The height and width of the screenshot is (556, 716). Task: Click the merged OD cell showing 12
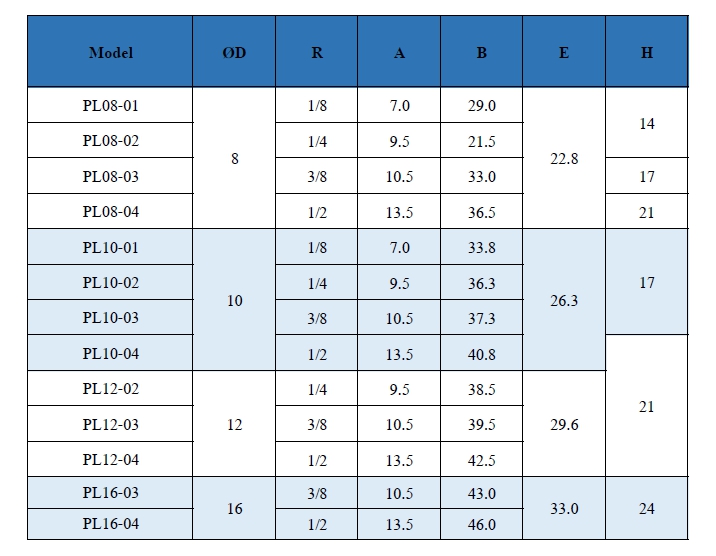(234, 425)
